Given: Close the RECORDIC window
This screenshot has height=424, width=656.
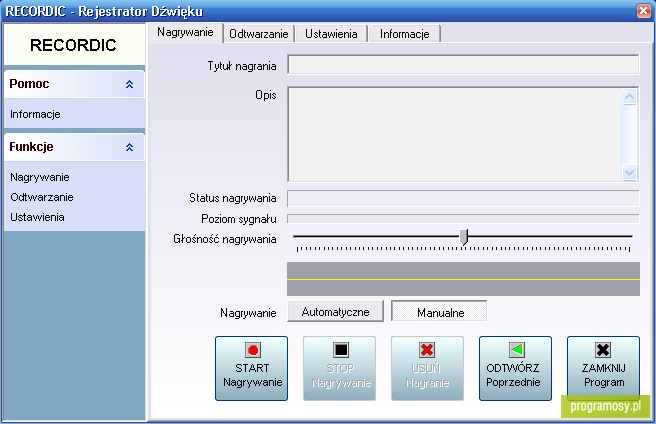Looking at the screenshot, I should pos(643,10).
